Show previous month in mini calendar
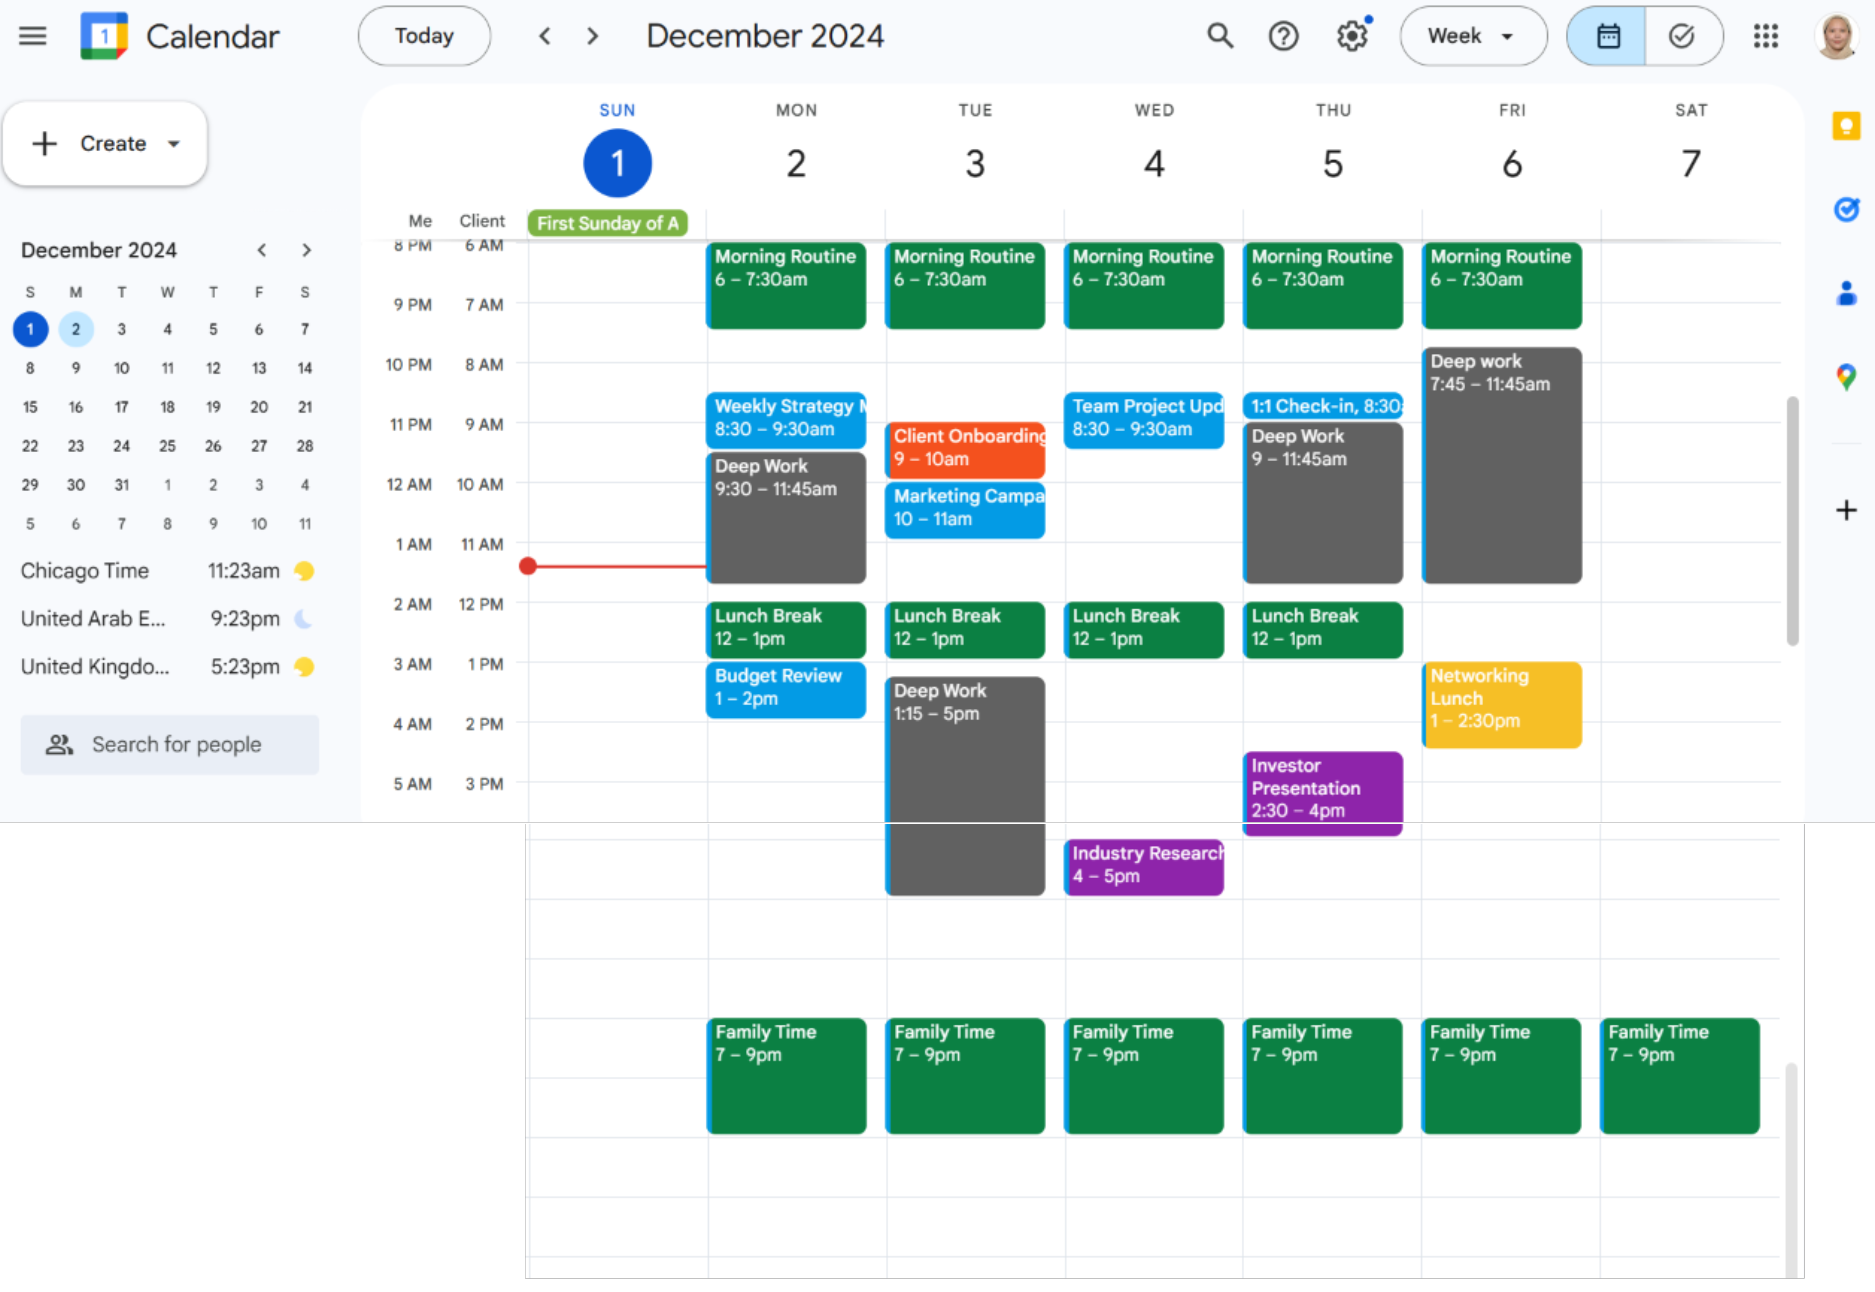Viewport: 1875px width, 1292px height. 261,250
